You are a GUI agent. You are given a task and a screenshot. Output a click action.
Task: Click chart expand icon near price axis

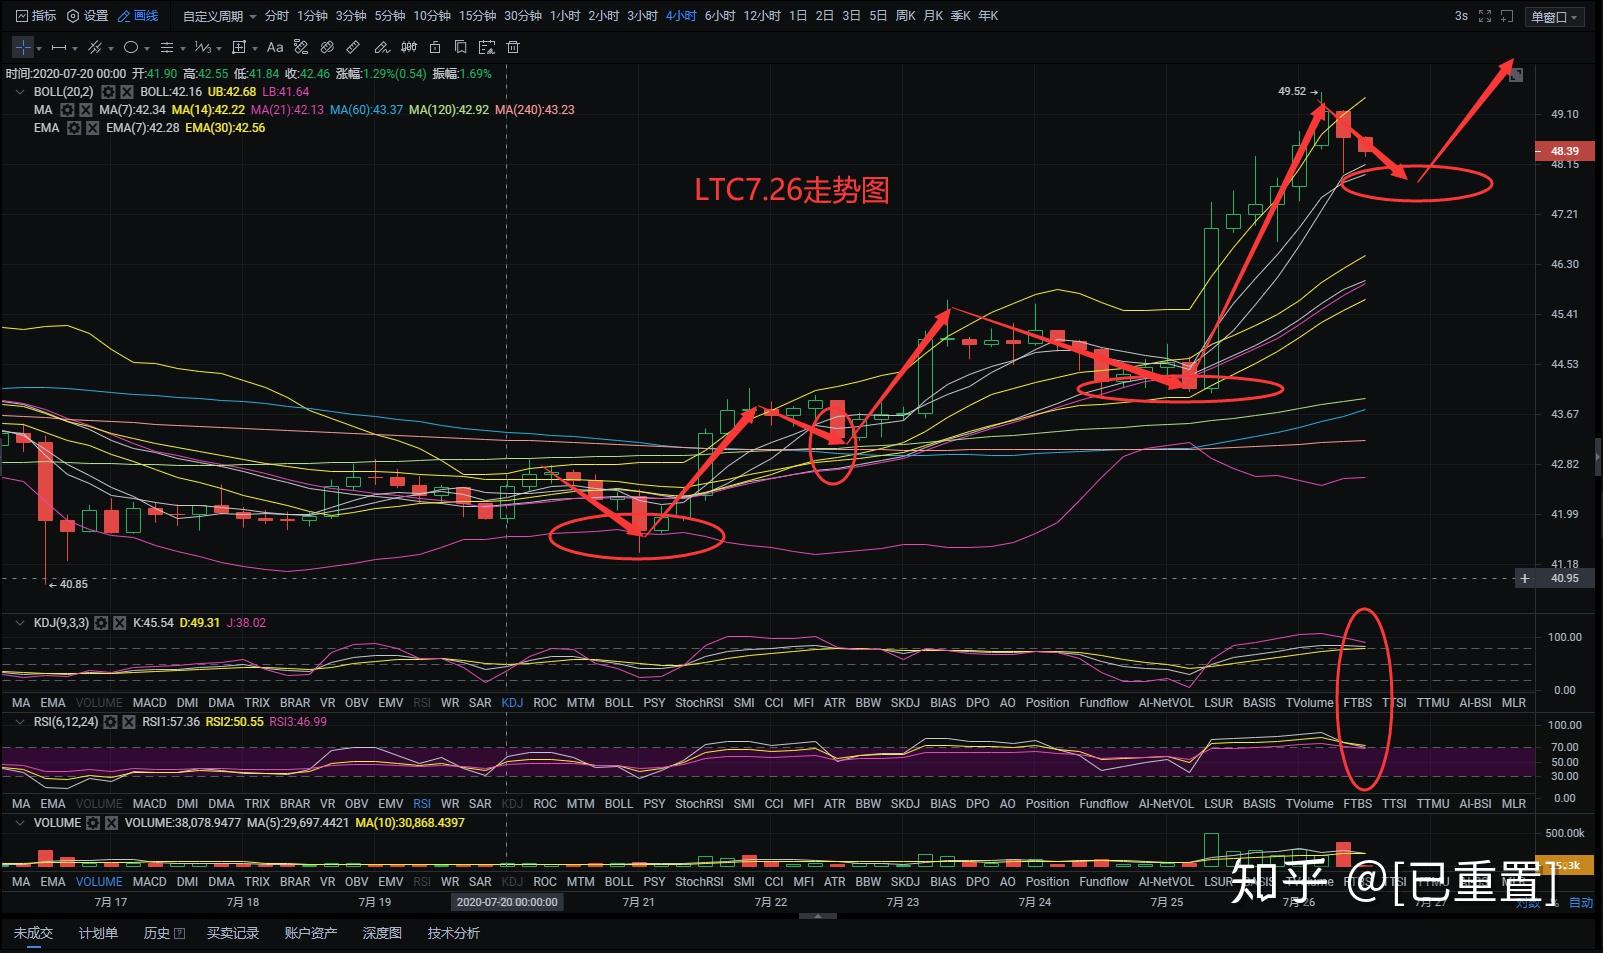[1516, 75]
